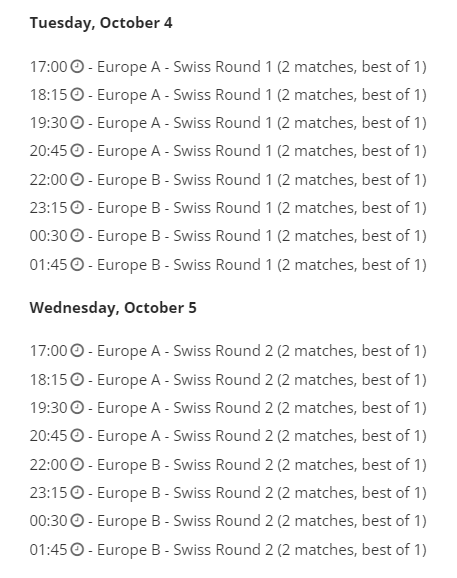The height and width of the screenshot is (578, 457).
Task: Click clock icon at Wednesday 00:30 Round 2
Action: click(77, 520)
